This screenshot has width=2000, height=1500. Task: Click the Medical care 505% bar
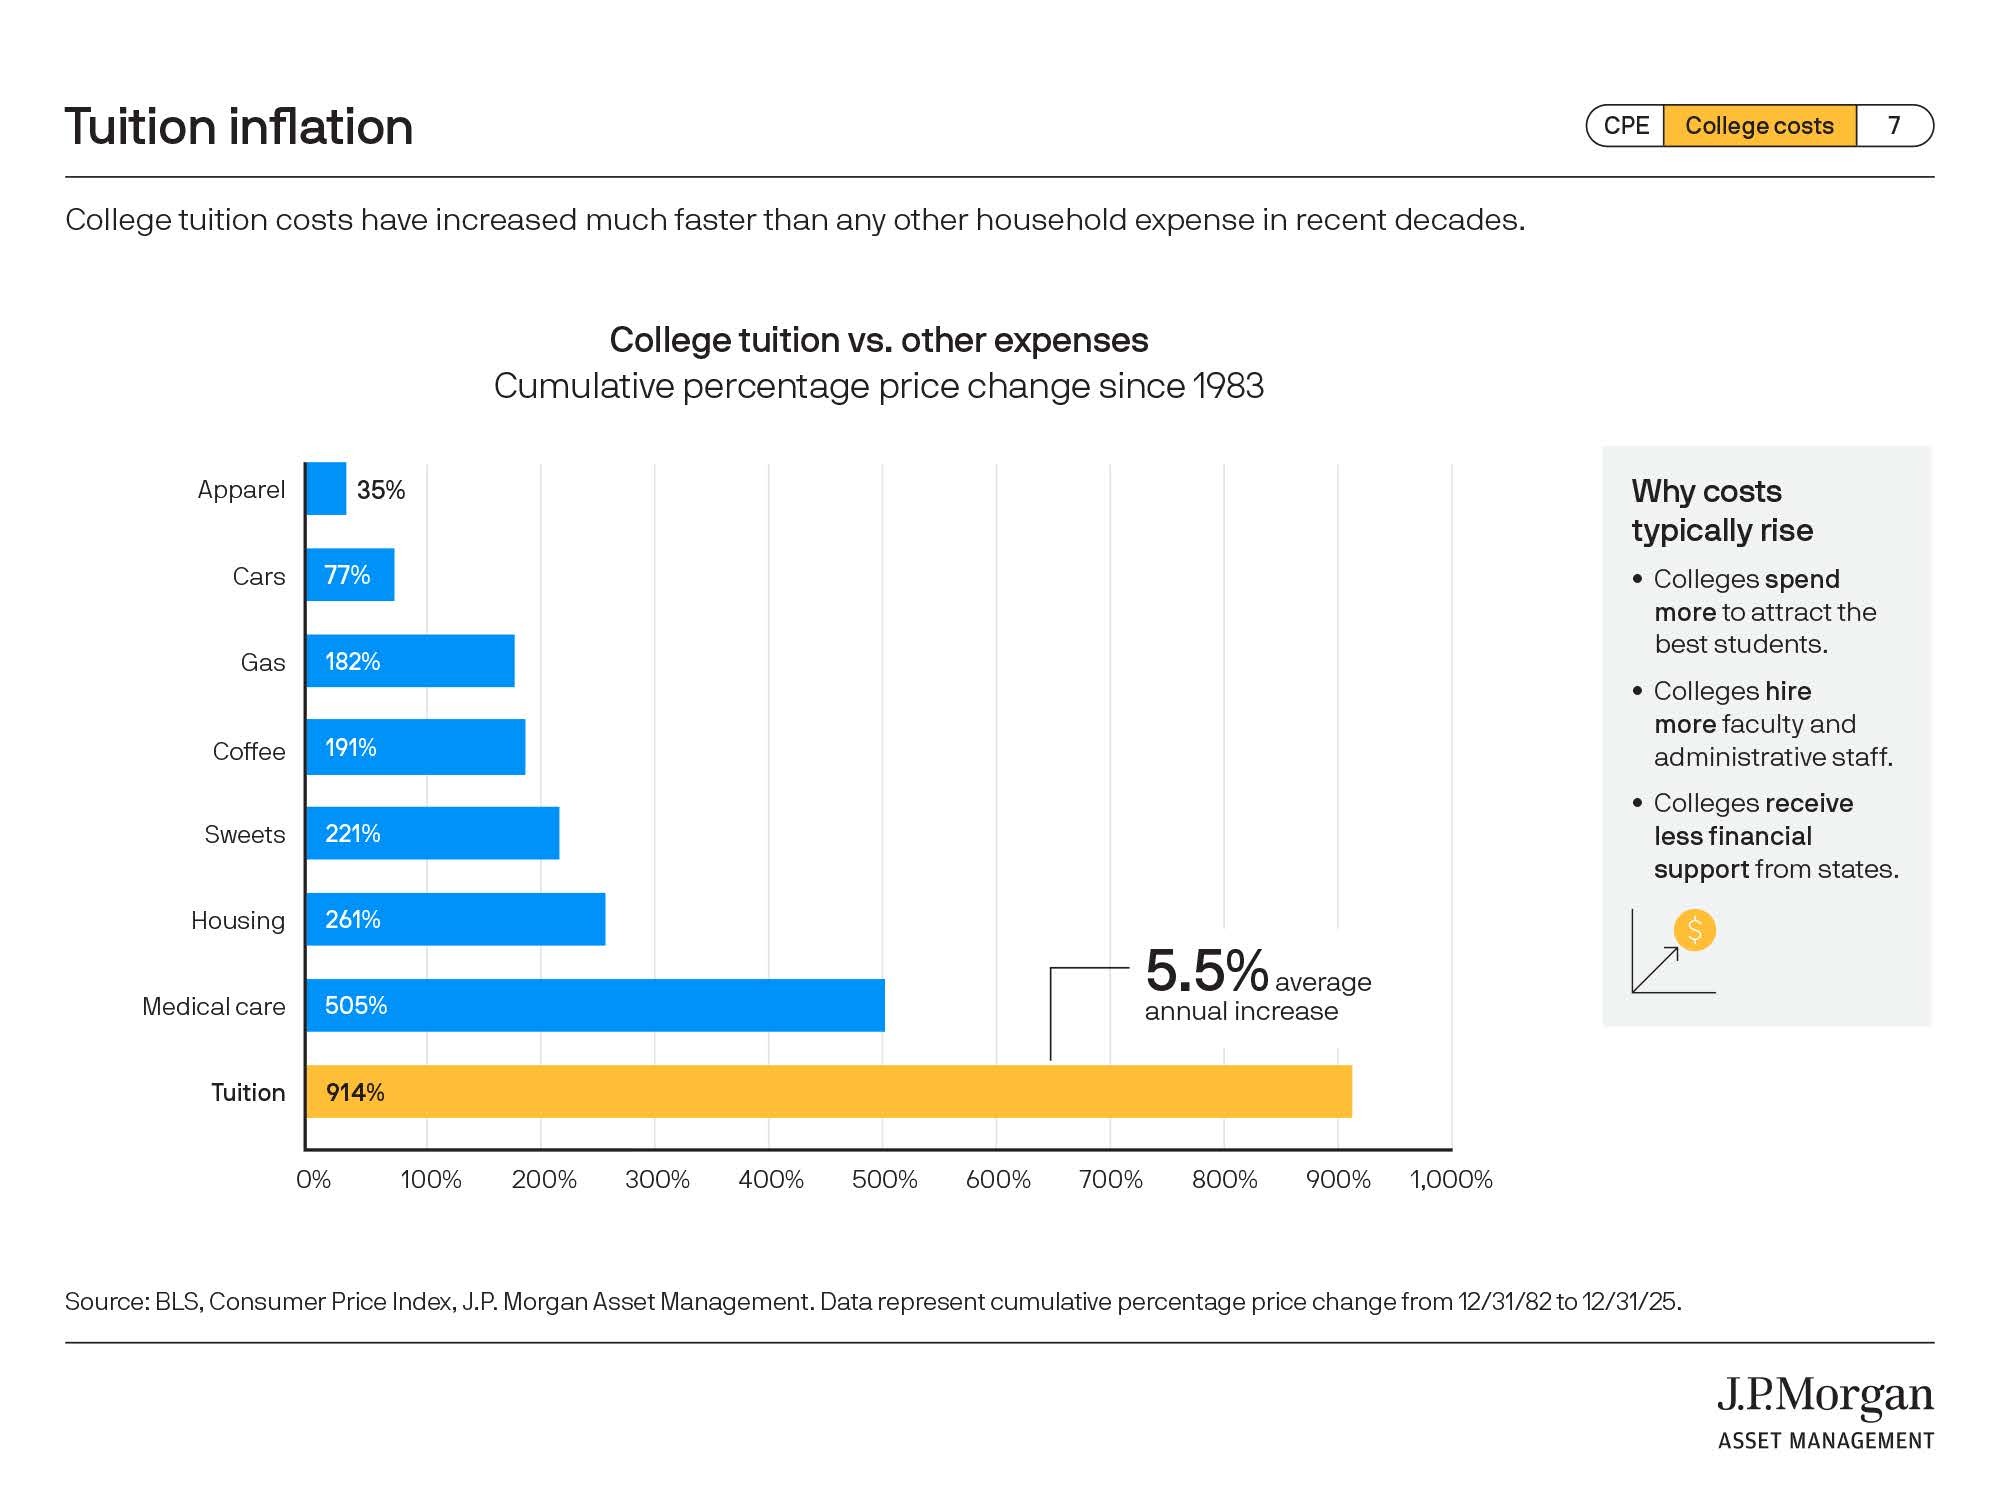coord(595,1005)
